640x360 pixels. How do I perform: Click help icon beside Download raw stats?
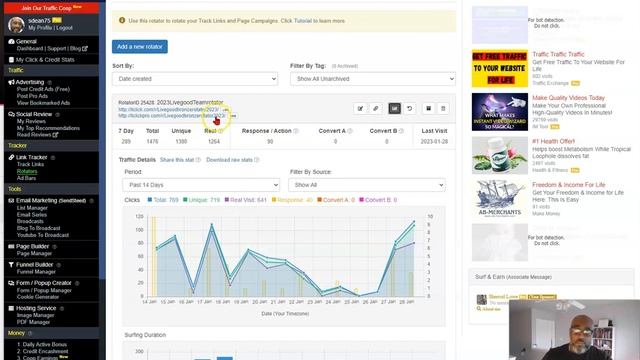tap(257, 160)
